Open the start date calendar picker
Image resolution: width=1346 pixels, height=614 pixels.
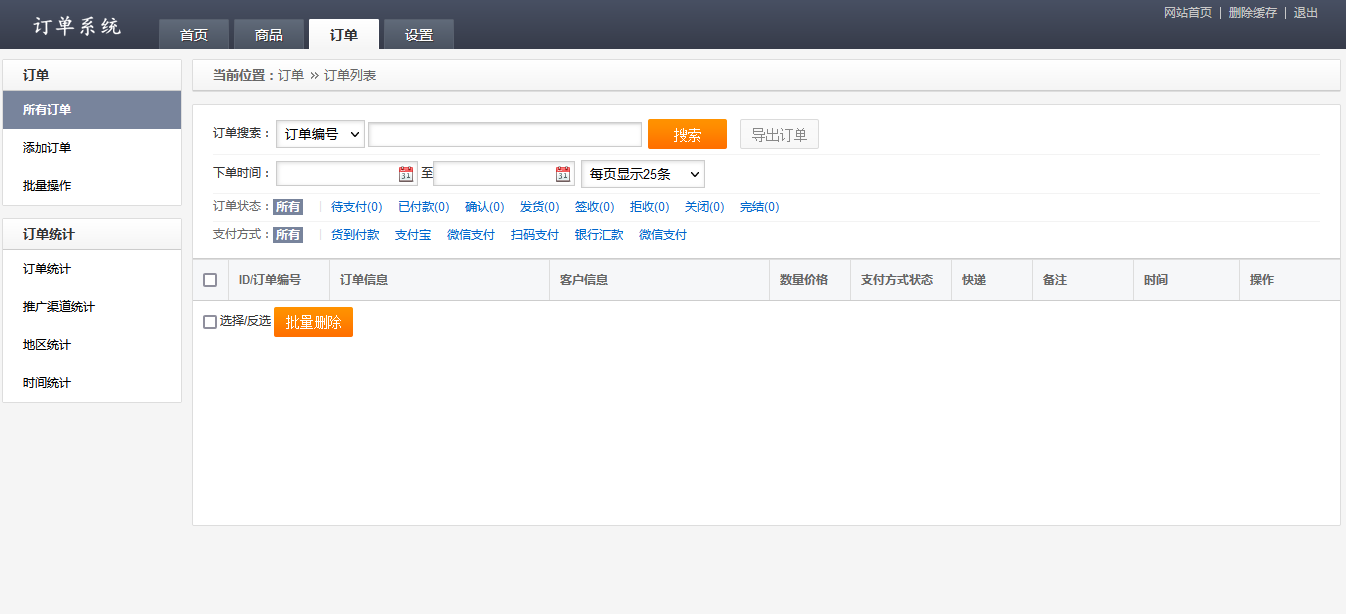pos(404,172)
